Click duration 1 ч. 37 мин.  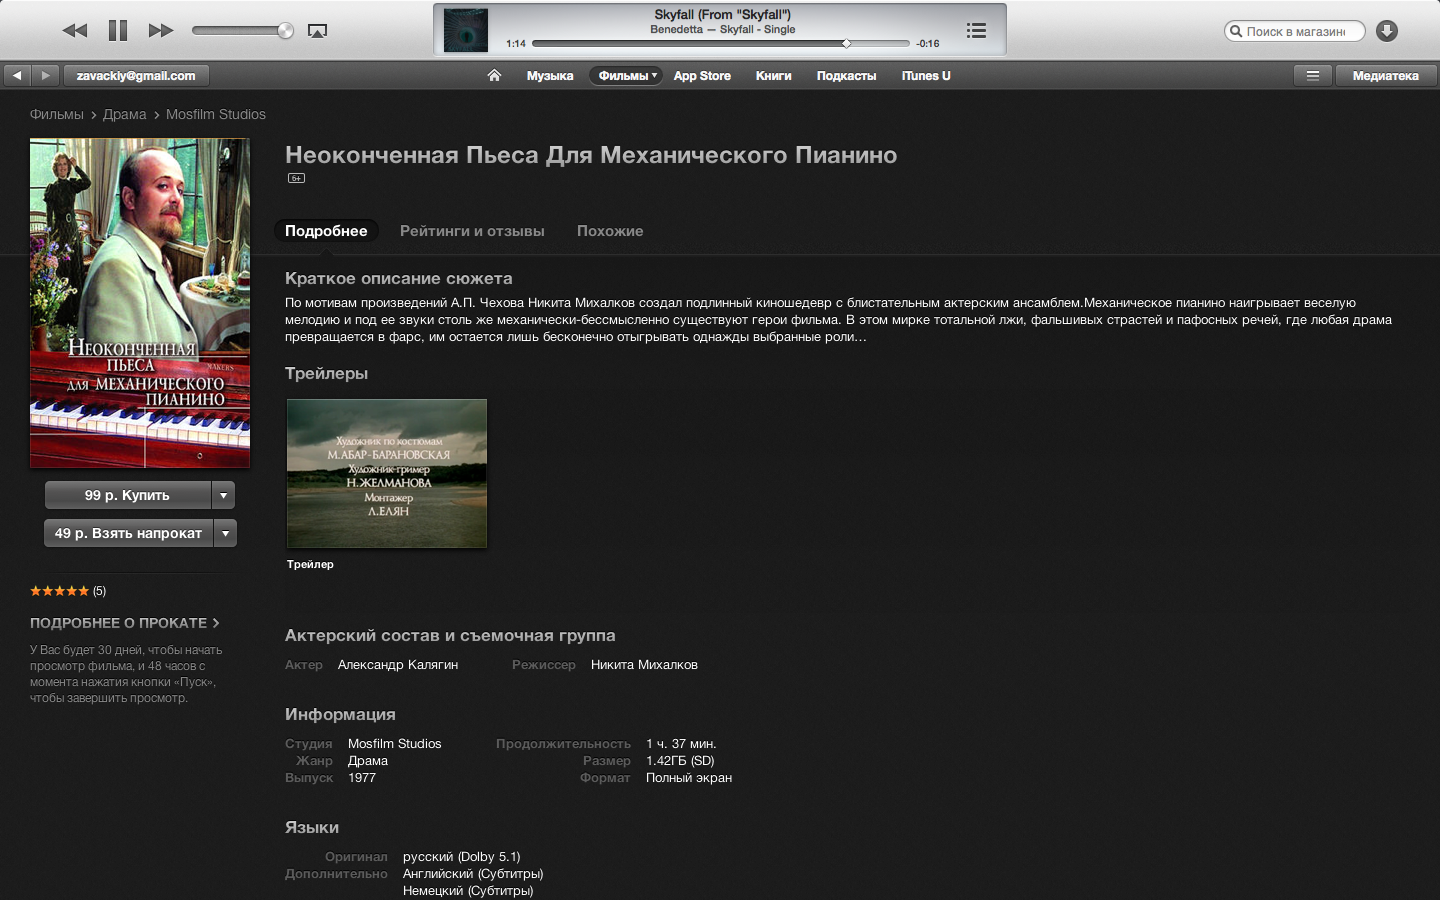pyautogui.click(x=681, y=744)
